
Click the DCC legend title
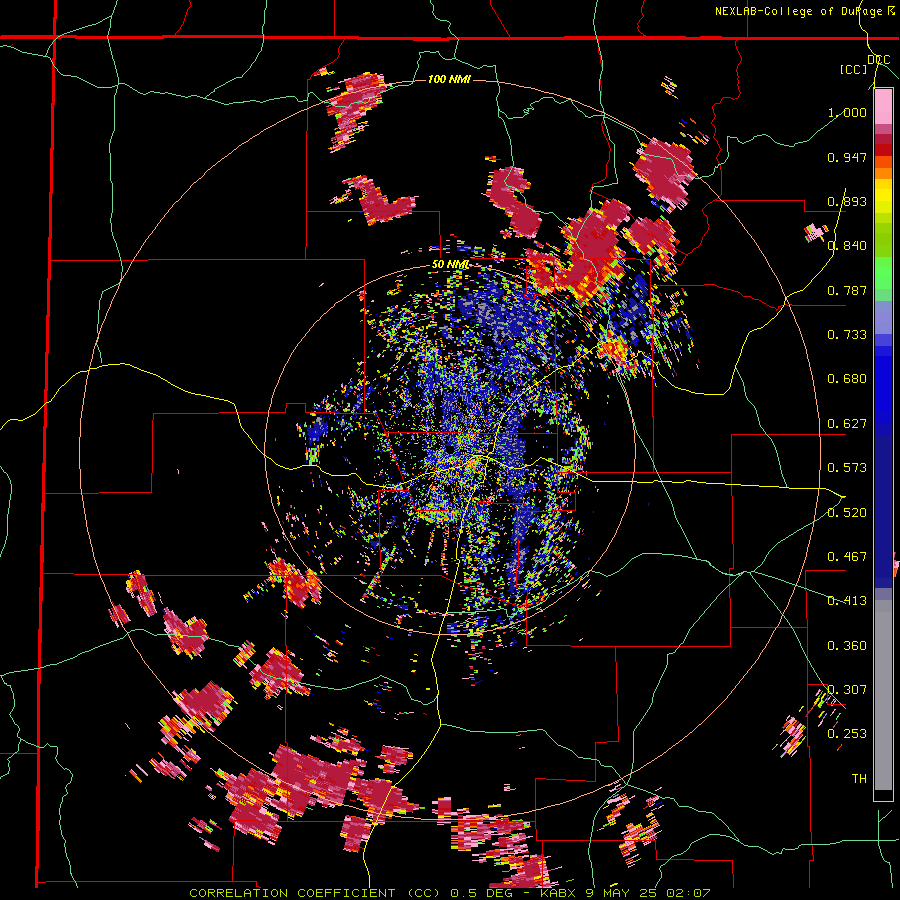point(878,60)
